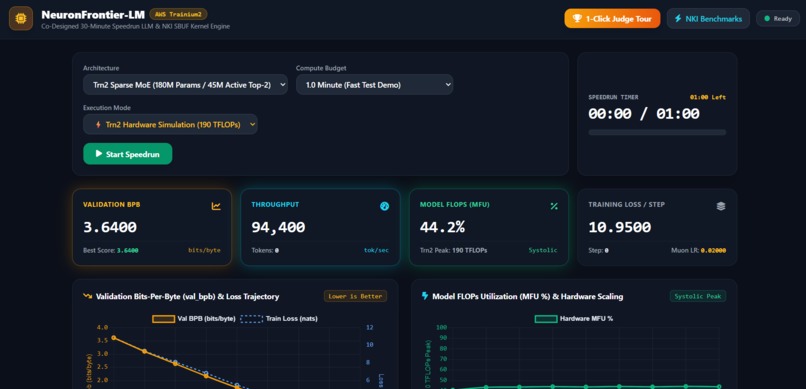This screenshot has width=806, height=389.
Task: Click the 01:00 Left label
Action: (x=708, y=97)
